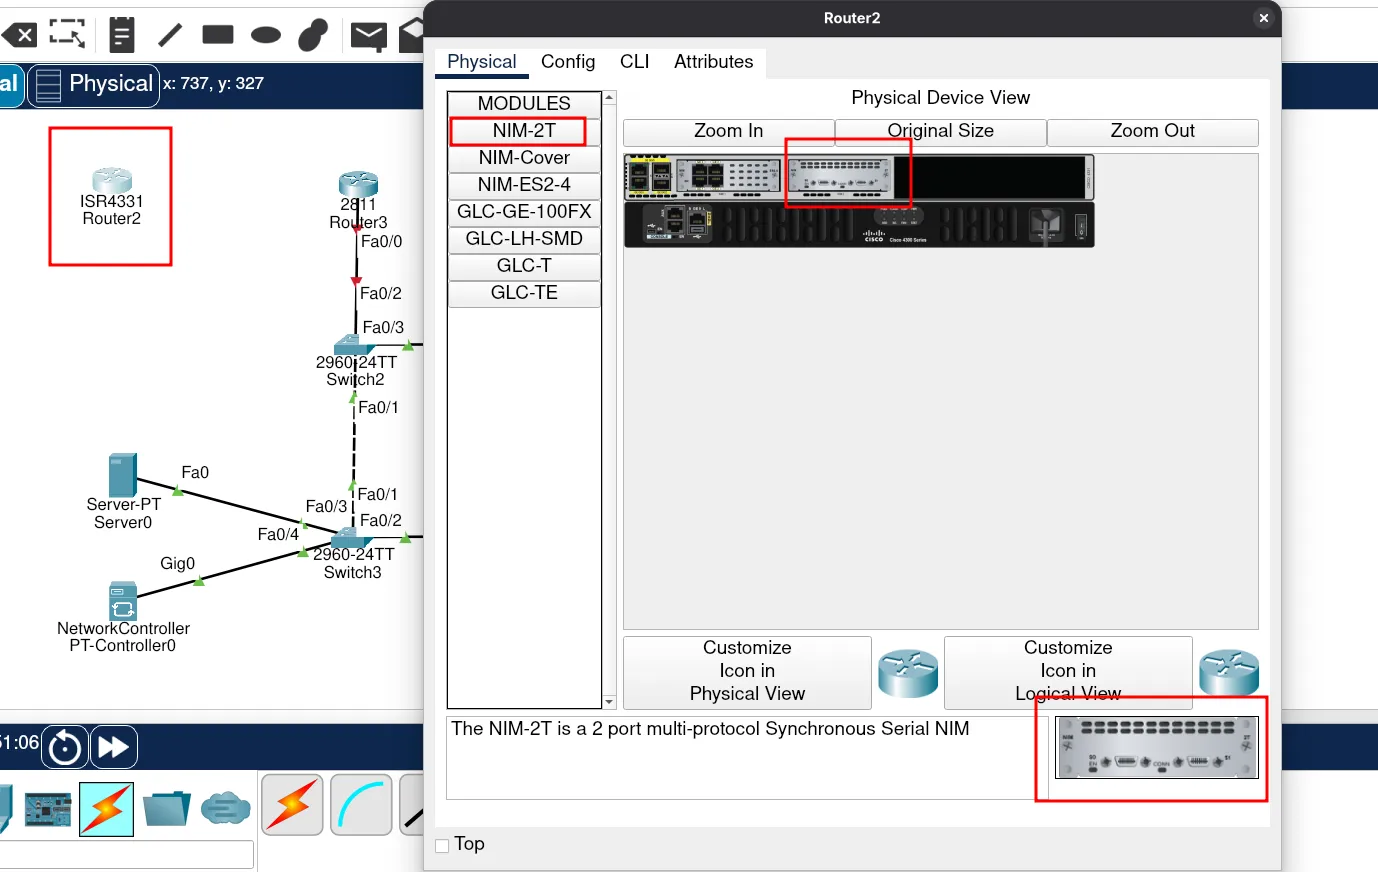Select the light blue console cable icon
Screen dimensions: 1378x872
click(361, 805)
